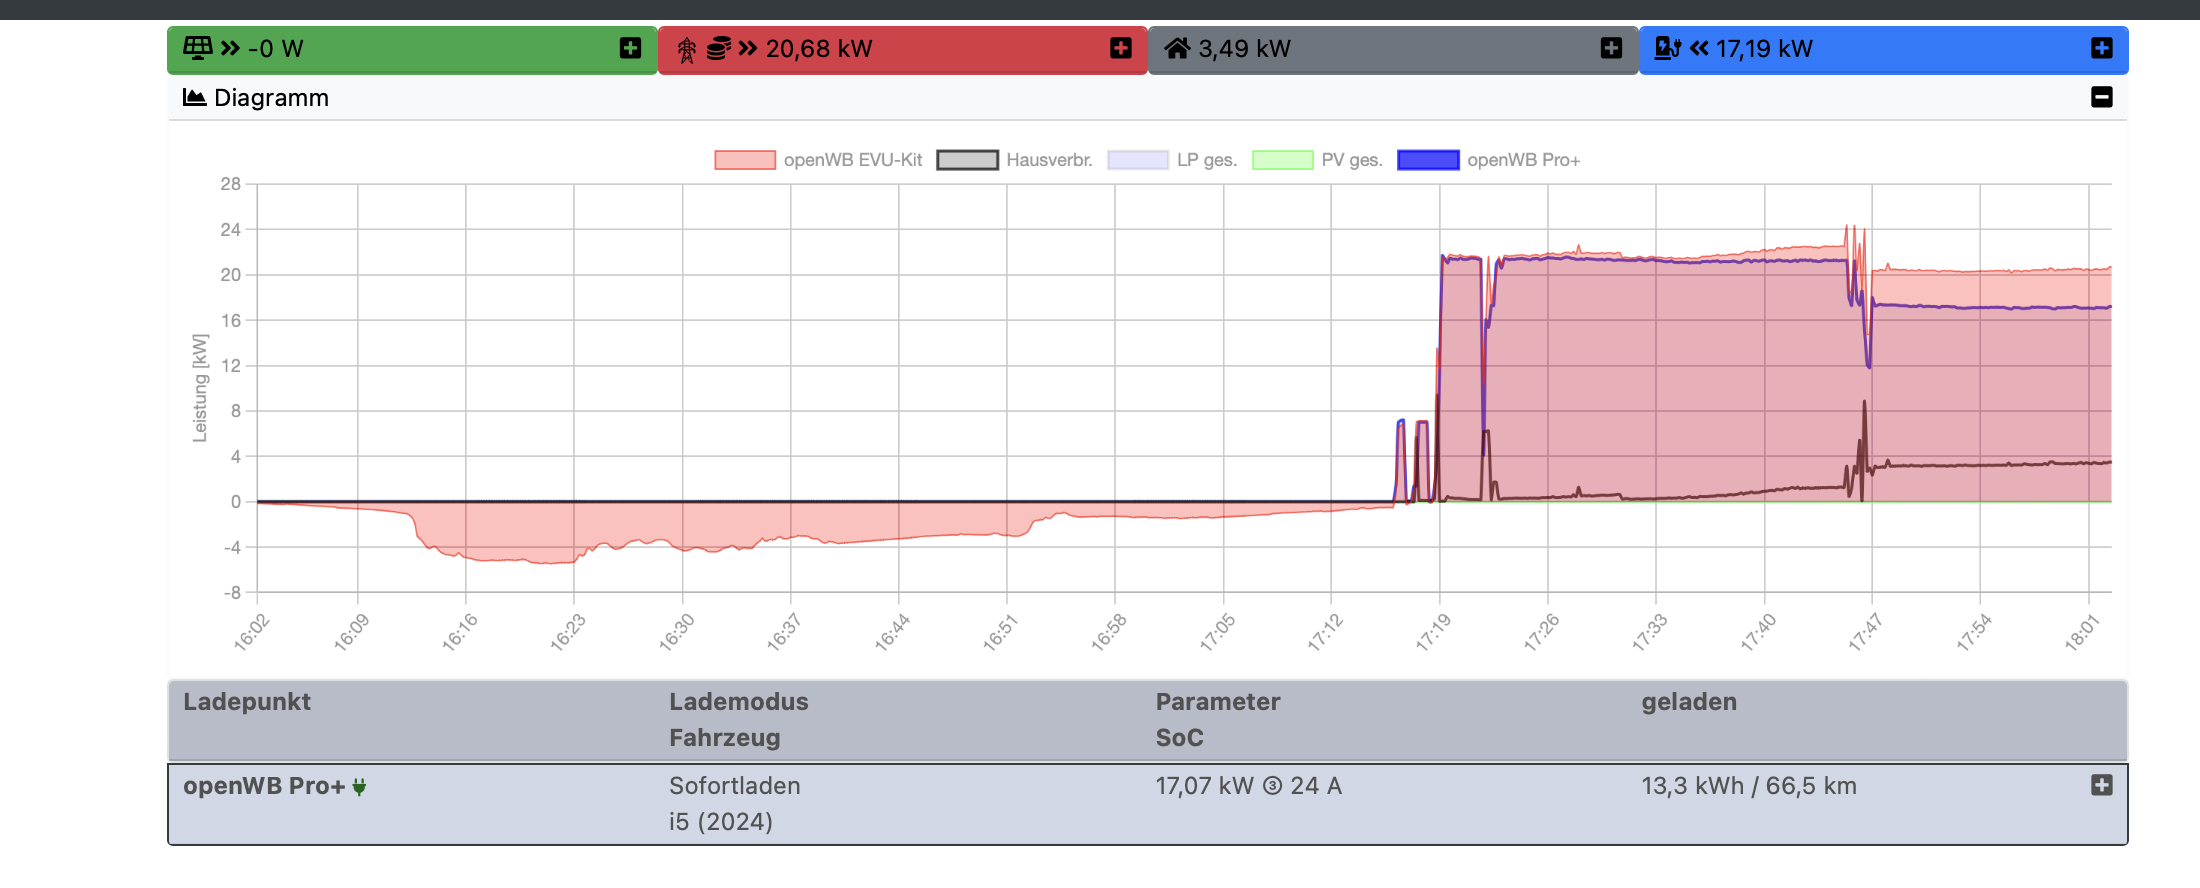
Task: Click the openWB Pro+ blue legend swatch
Action: 1427,160
